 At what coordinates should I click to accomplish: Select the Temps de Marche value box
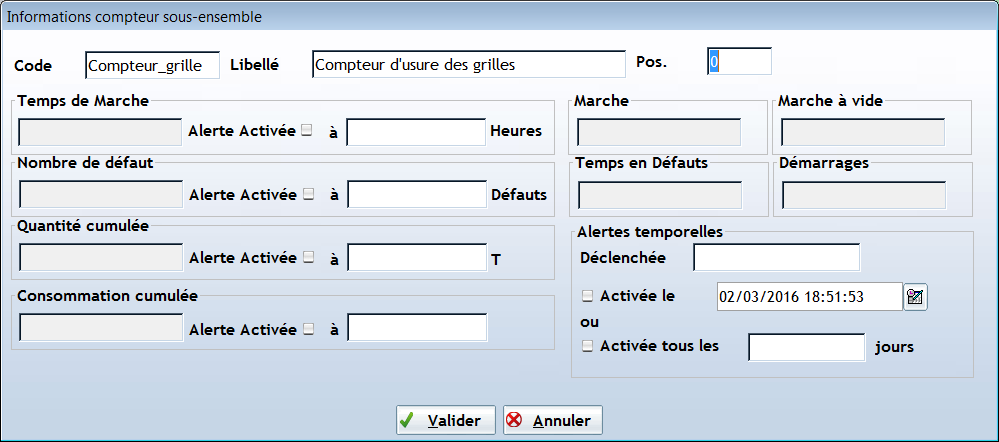101,132
